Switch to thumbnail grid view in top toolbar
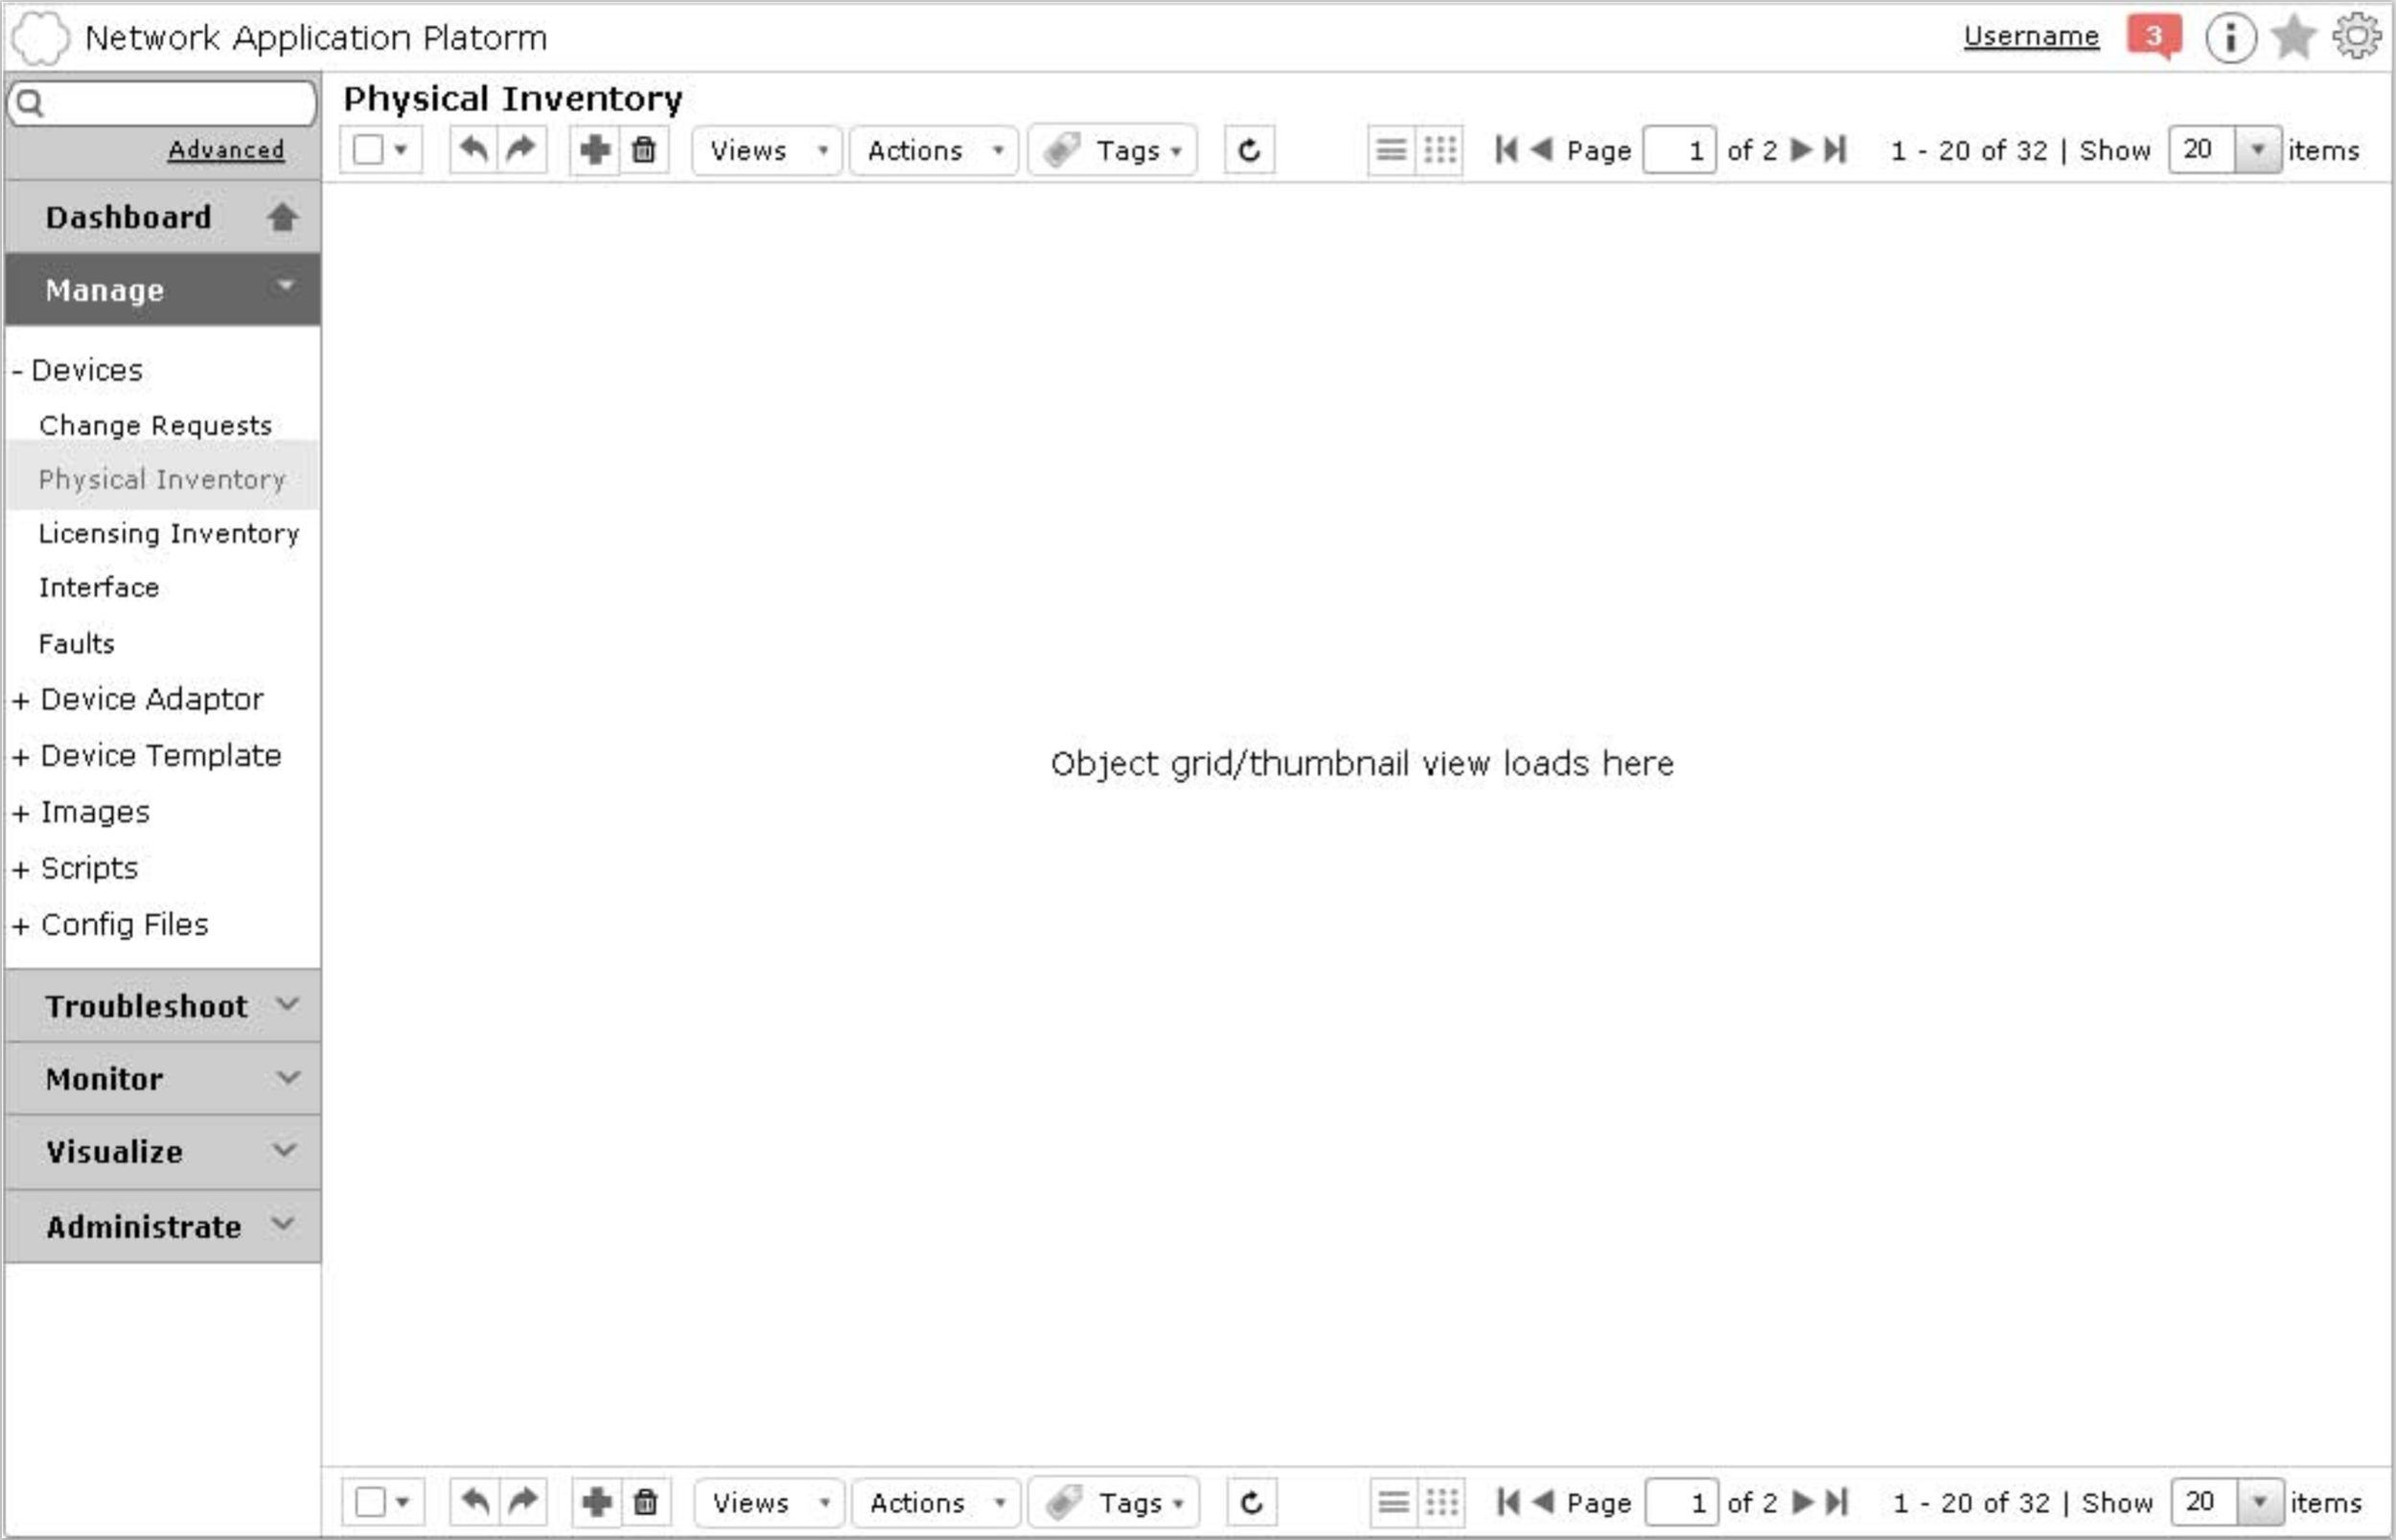 point(1440,150)
